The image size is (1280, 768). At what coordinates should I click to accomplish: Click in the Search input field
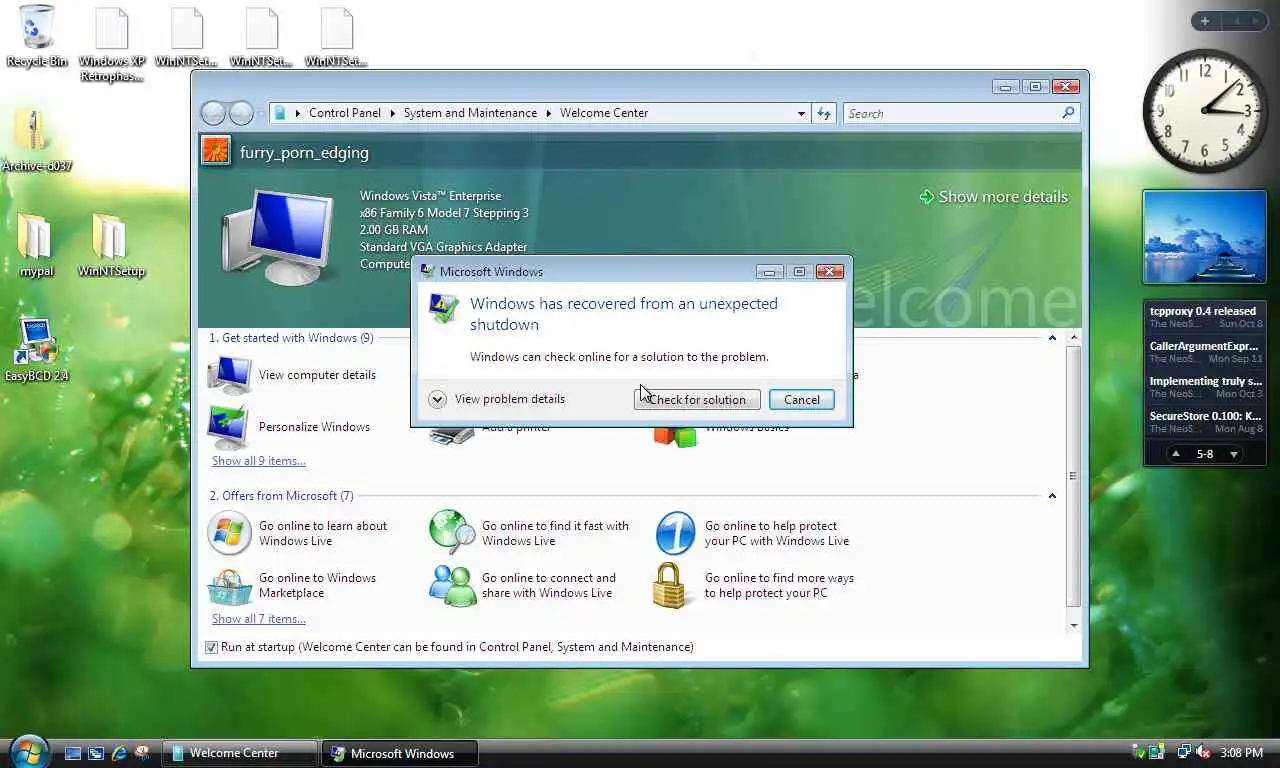tap(951, 113)
